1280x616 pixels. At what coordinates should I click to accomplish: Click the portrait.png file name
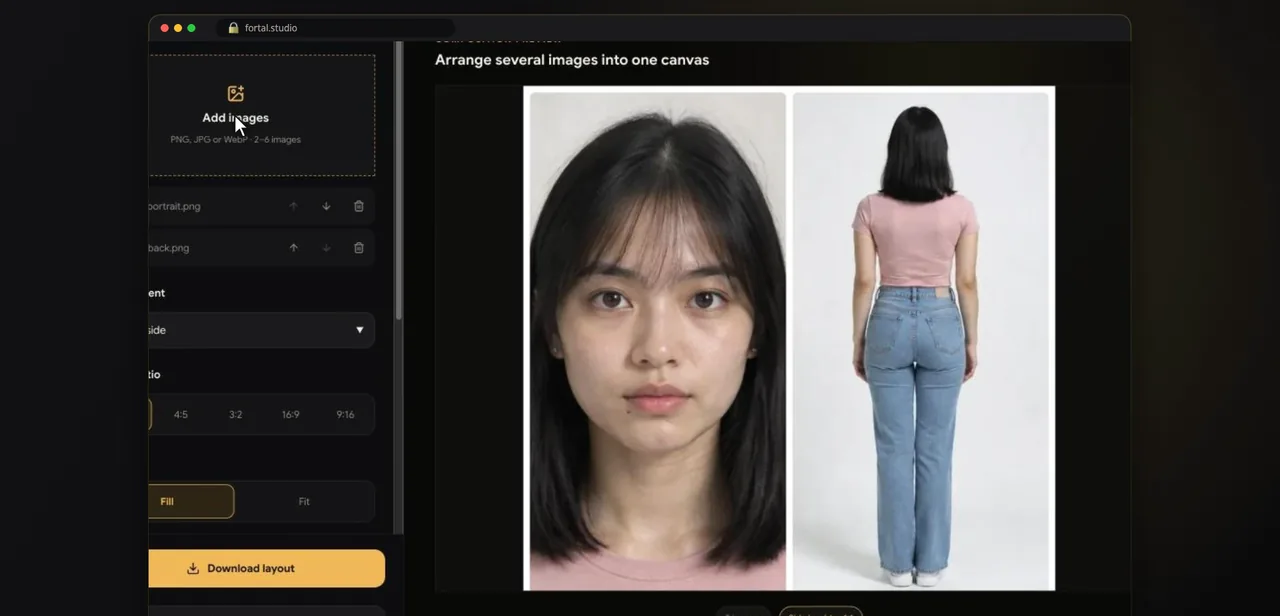pyautogui.click(x=174, y=206)
